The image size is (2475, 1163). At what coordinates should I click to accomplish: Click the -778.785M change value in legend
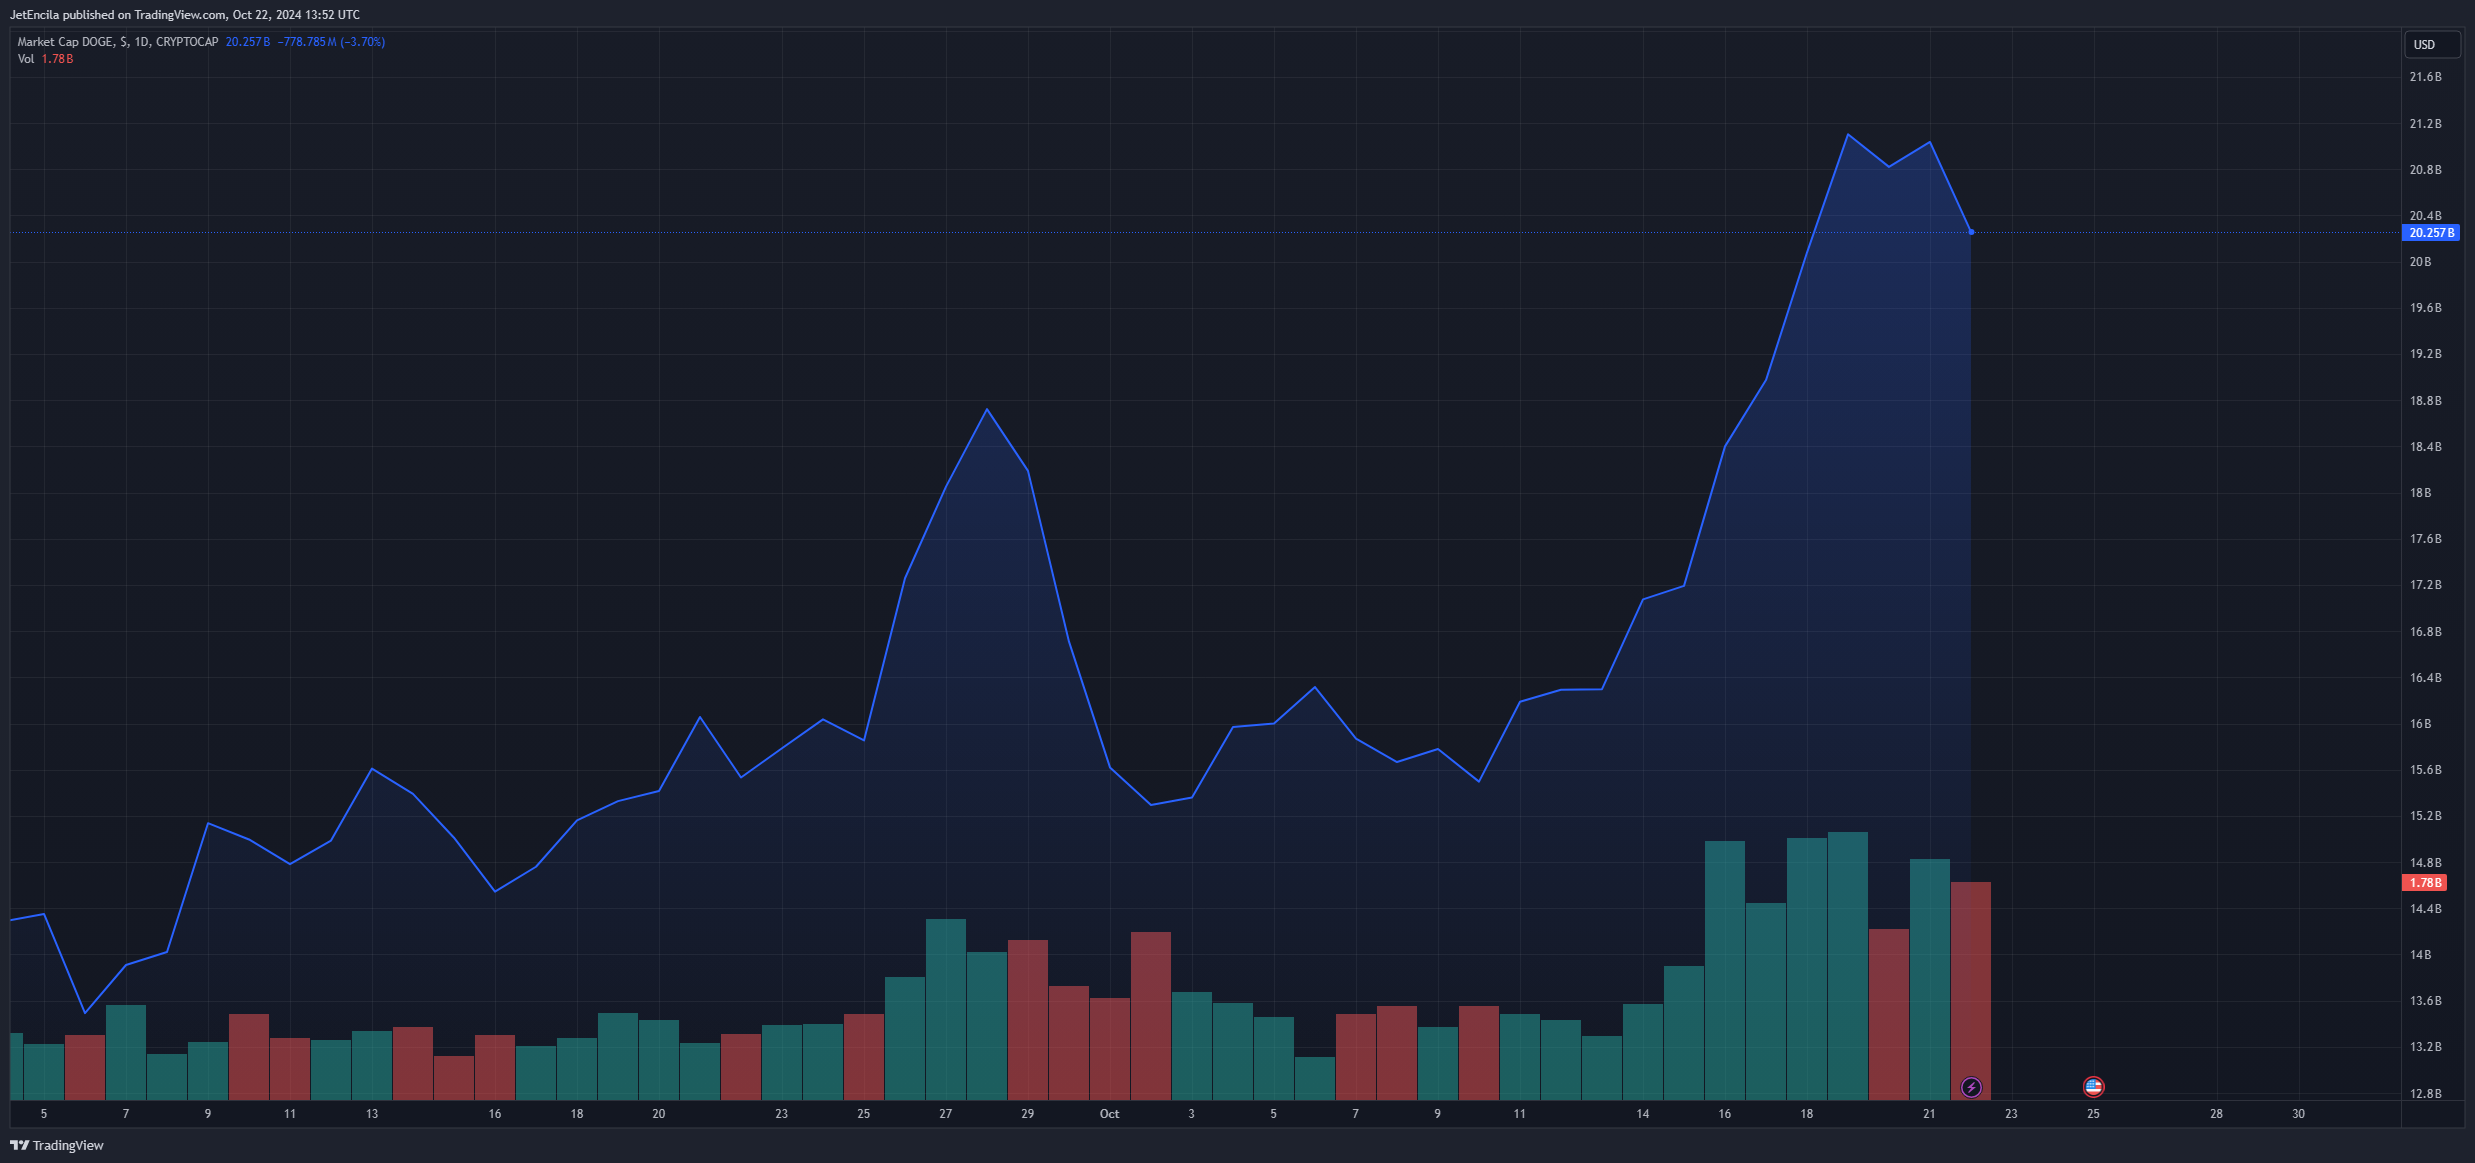click(307, 42)
